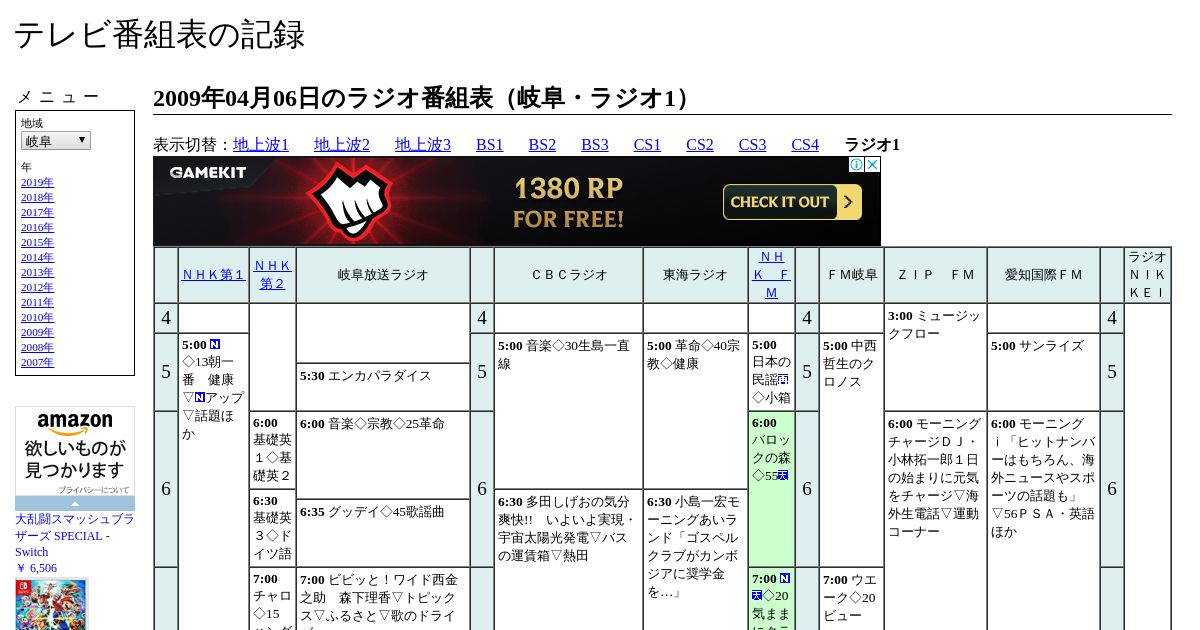The height and width of the screenshot is (630, 1200).
Task: Open the 2016年 archive link
Action: click(x=37, y=227)
